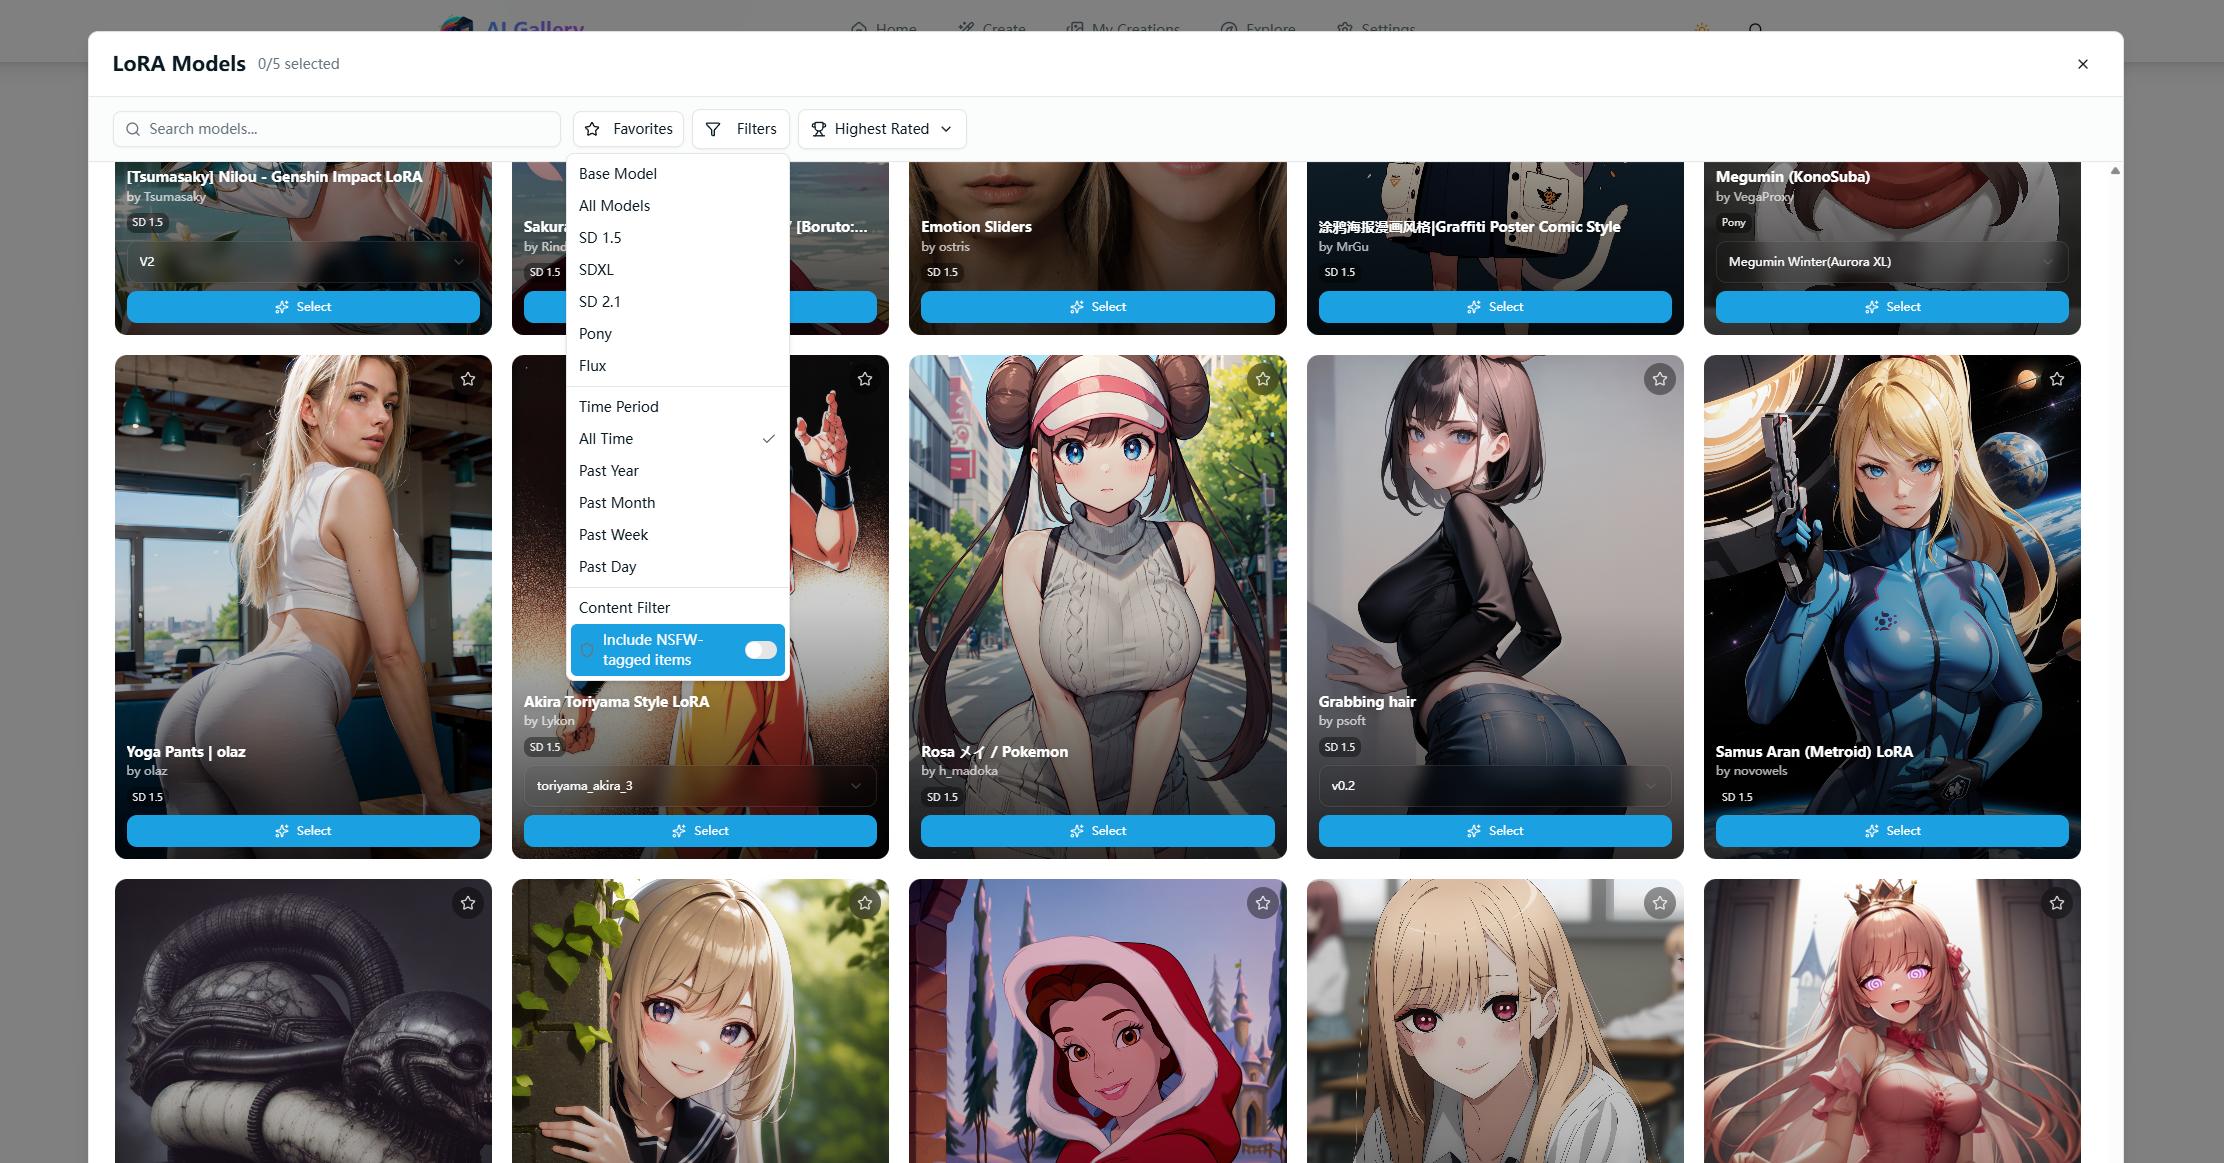Expand the V2 version dropdown for Nilou

pyautogui.click(x=303, y=262)
